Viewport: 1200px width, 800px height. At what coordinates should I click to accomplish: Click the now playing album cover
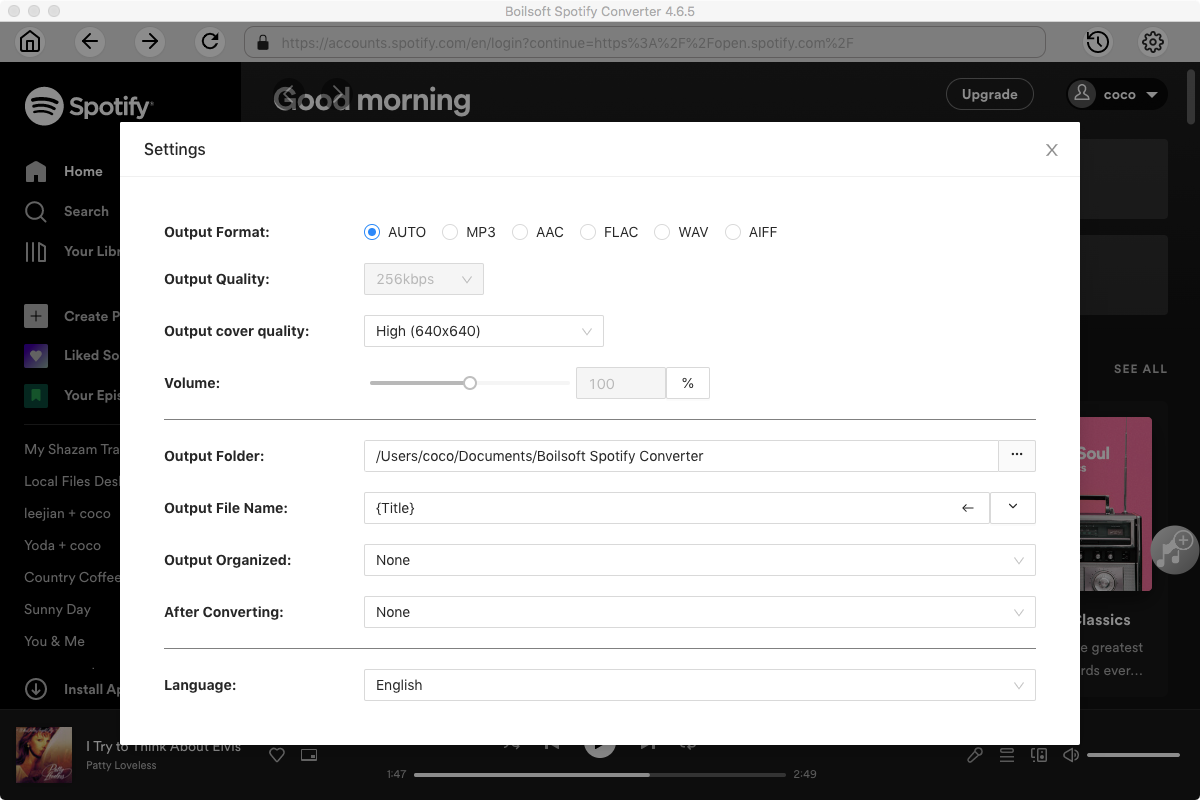[44, 755]
